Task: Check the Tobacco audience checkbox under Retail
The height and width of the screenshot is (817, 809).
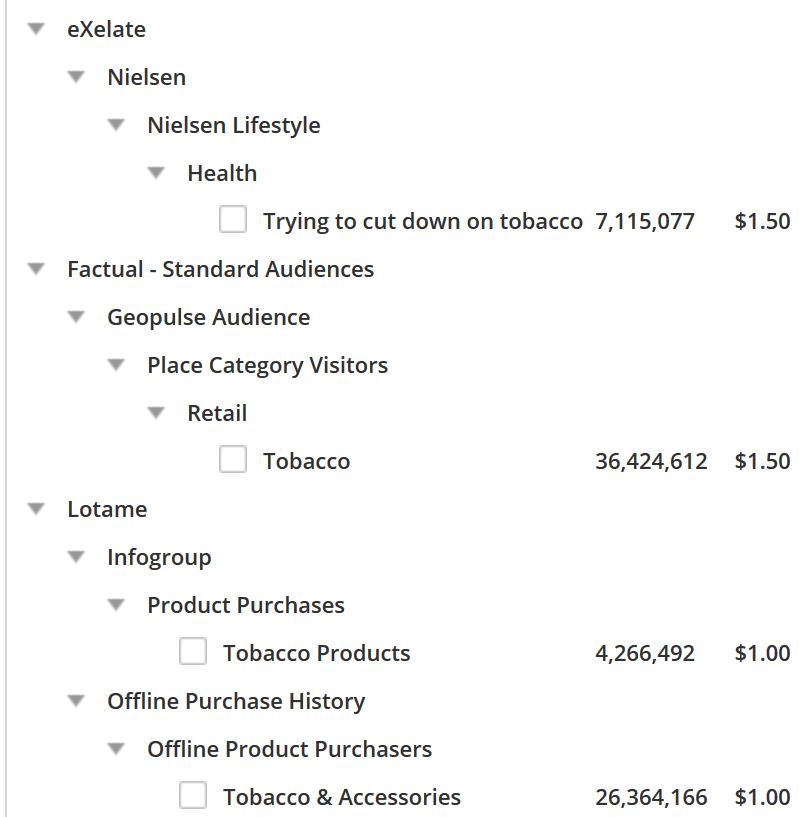Action: (233, 460)
